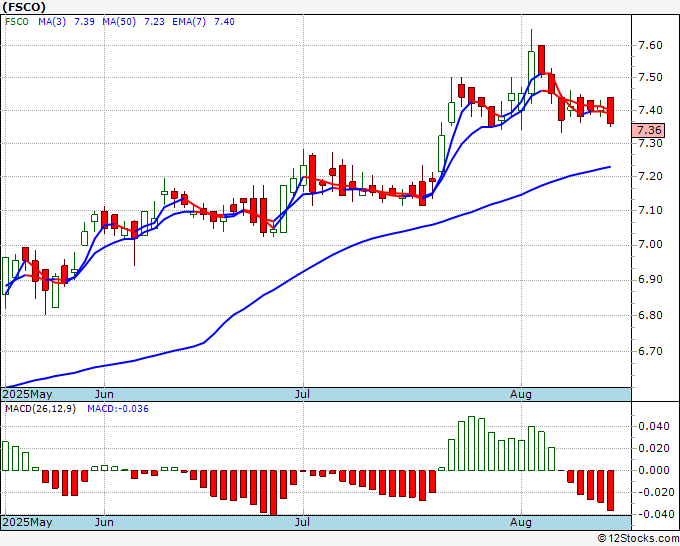The width and height of the screenshot is (680, 546).
Task: Click the 7.60 price axis label
Action: tap(650, 45)
